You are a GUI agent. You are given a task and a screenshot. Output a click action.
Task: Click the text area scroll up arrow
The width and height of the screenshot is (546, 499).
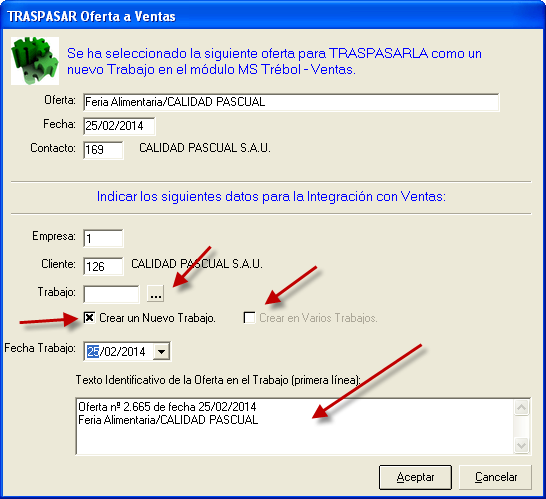coord(522,407)
